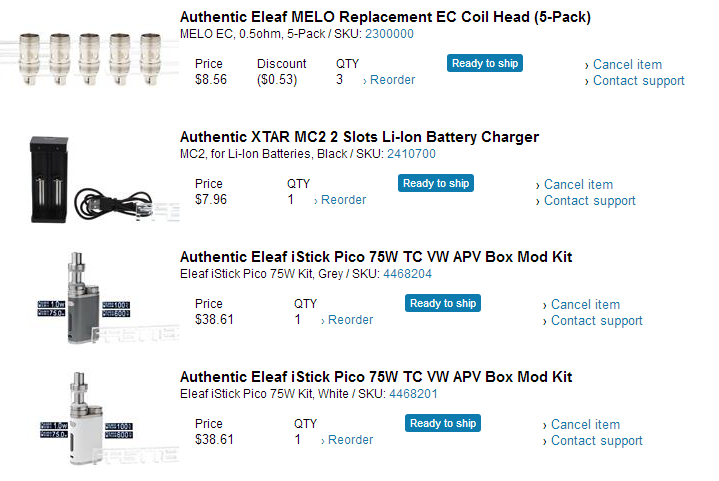Cancel the MELO EC Coil Head item

[627, 65]
